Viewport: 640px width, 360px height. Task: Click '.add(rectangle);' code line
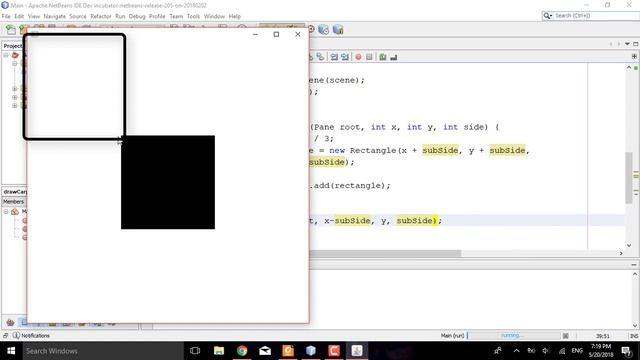point(349,185)
